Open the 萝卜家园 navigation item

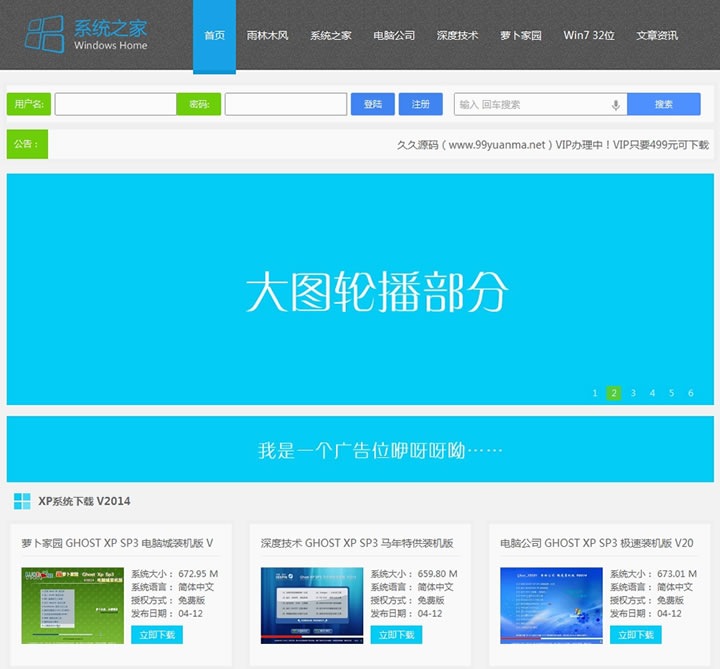[521, 35]
